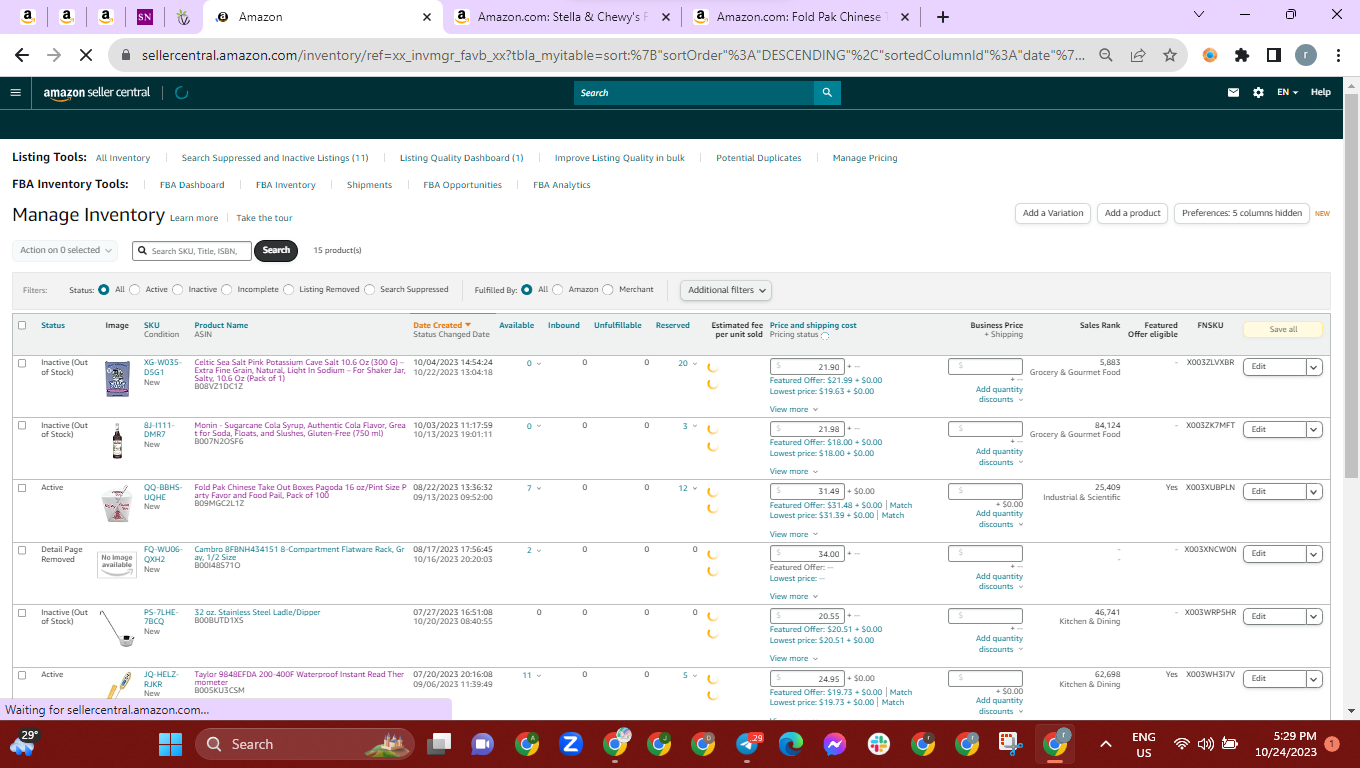1360x768 pixels.
Task: Open the Manage Pricing link
Action: point(865,158)
